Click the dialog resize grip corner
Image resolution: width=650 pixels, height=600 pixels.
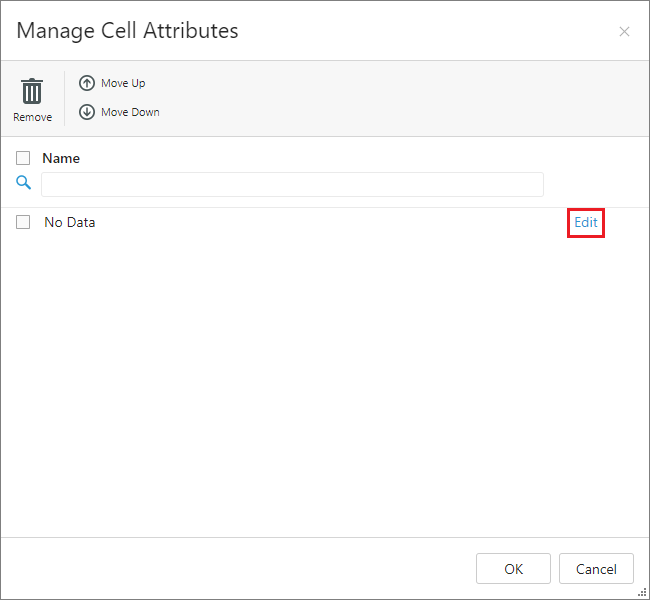click(642, 592)
